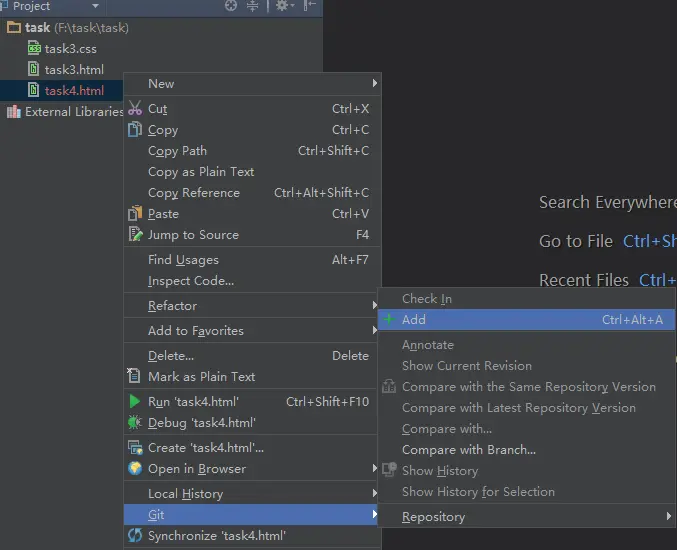The image size is (677, 550).
Task: Choose Jump to Source
Action: click(x=253, y=235)
